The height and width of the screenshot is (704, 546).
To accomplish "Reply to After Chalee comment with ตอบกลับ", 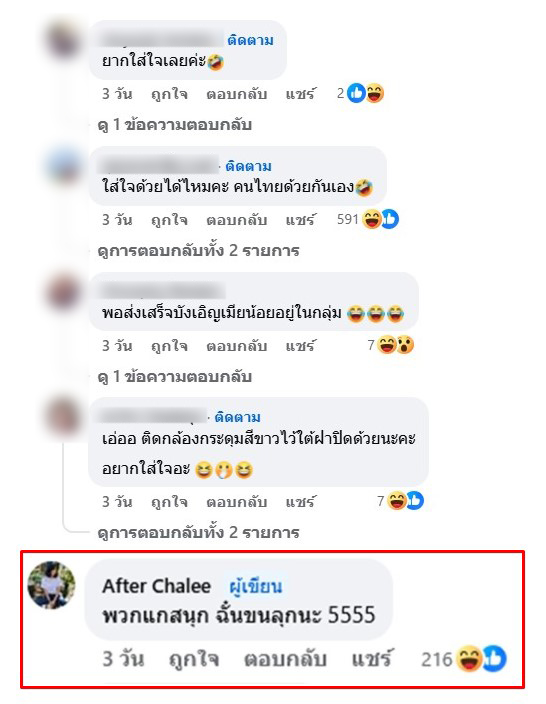I will 285,659.
